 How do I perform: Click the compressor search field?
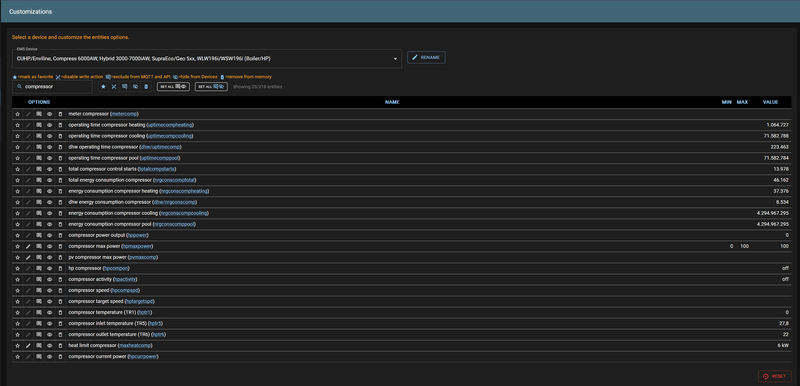(x=53, y=87)
